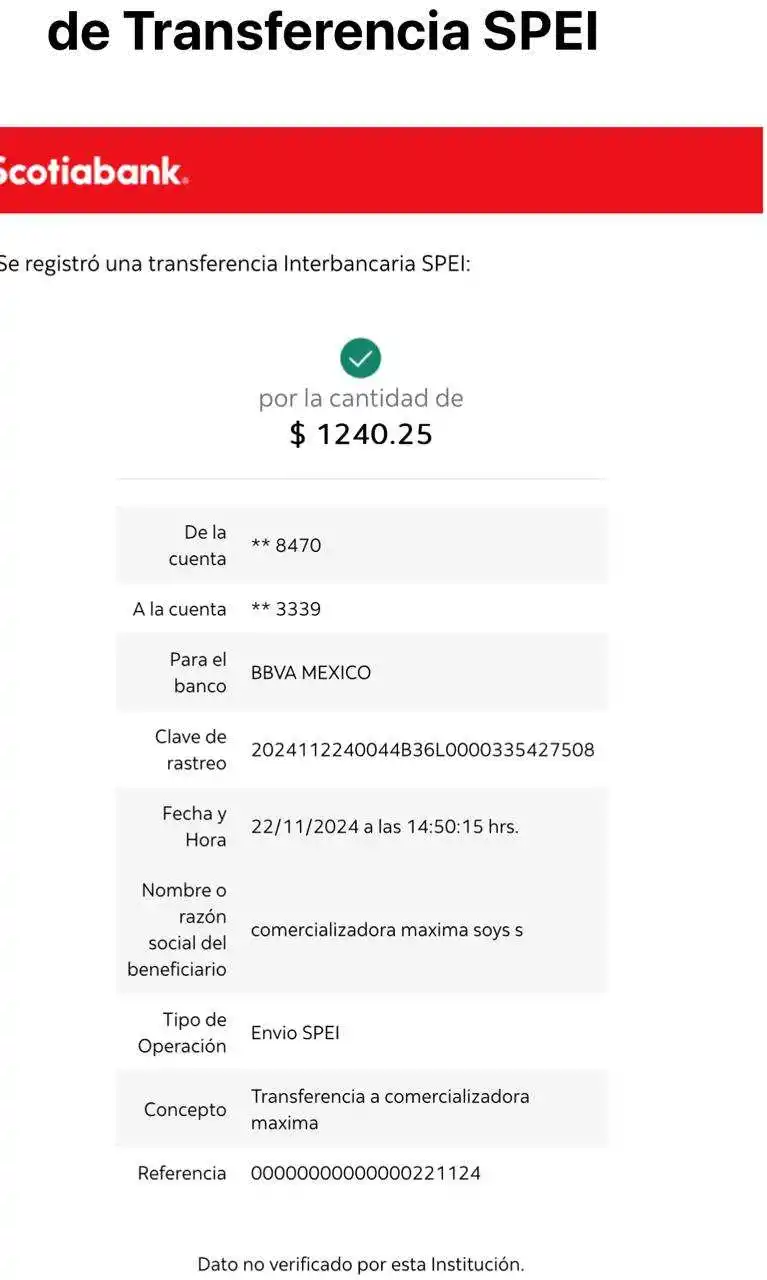Viewport: 767px width, 1280px height.
Task: Select the amount $ 1240.25
Action: [x=361, y=434]
